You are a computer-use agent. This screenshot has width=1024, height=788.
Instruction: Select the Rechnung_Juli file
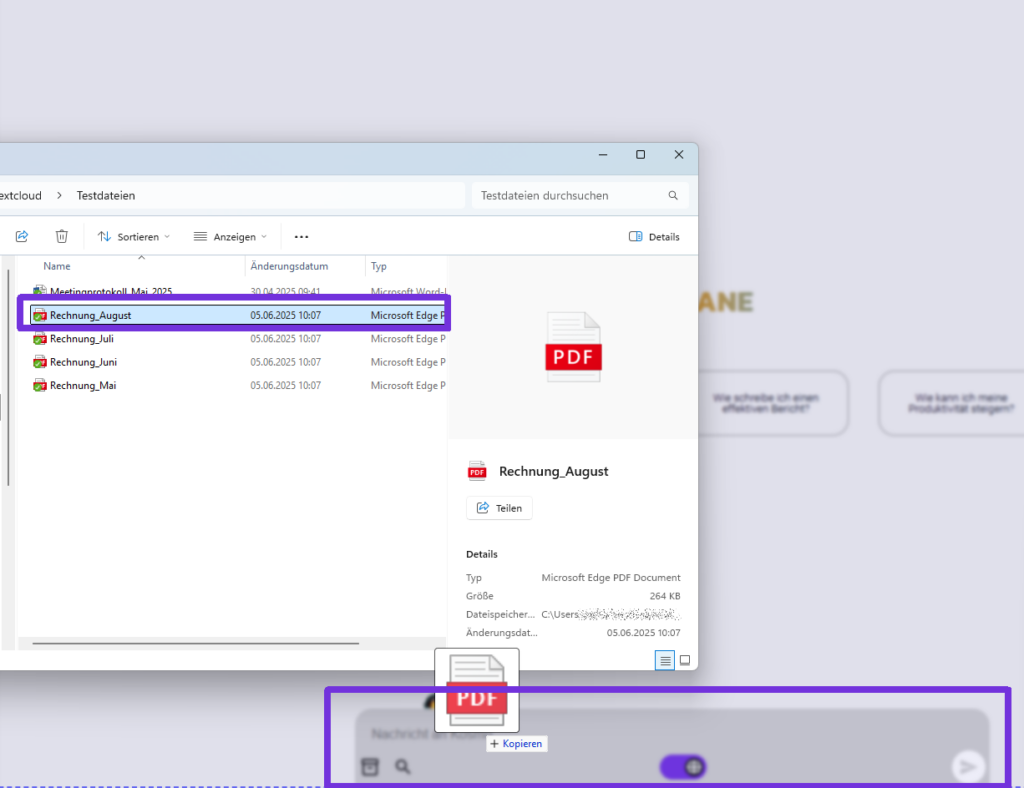82,339
